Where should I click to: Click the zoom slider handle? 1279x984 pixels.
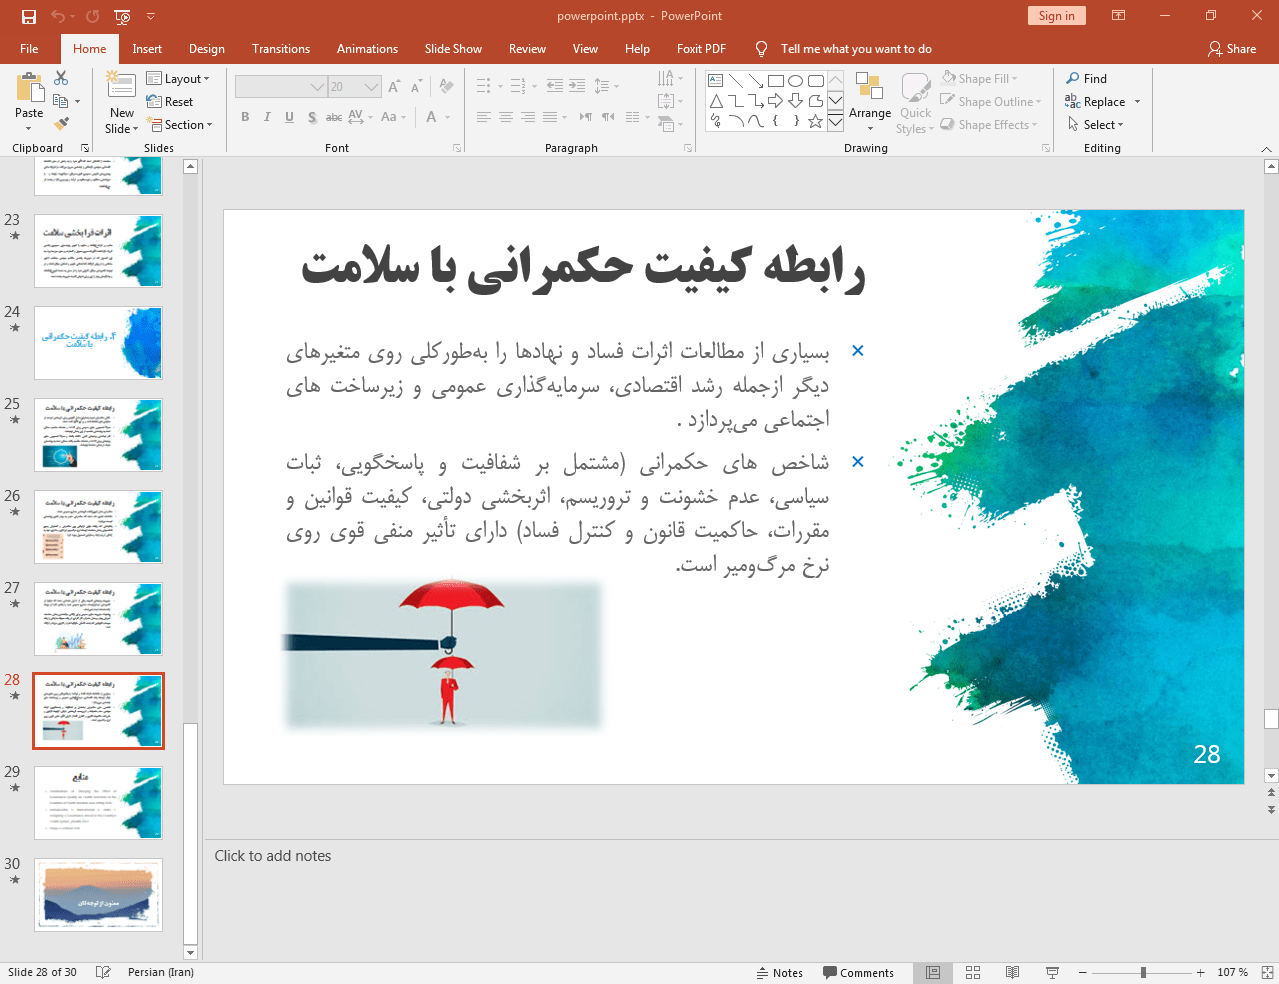click(1143, 972)
